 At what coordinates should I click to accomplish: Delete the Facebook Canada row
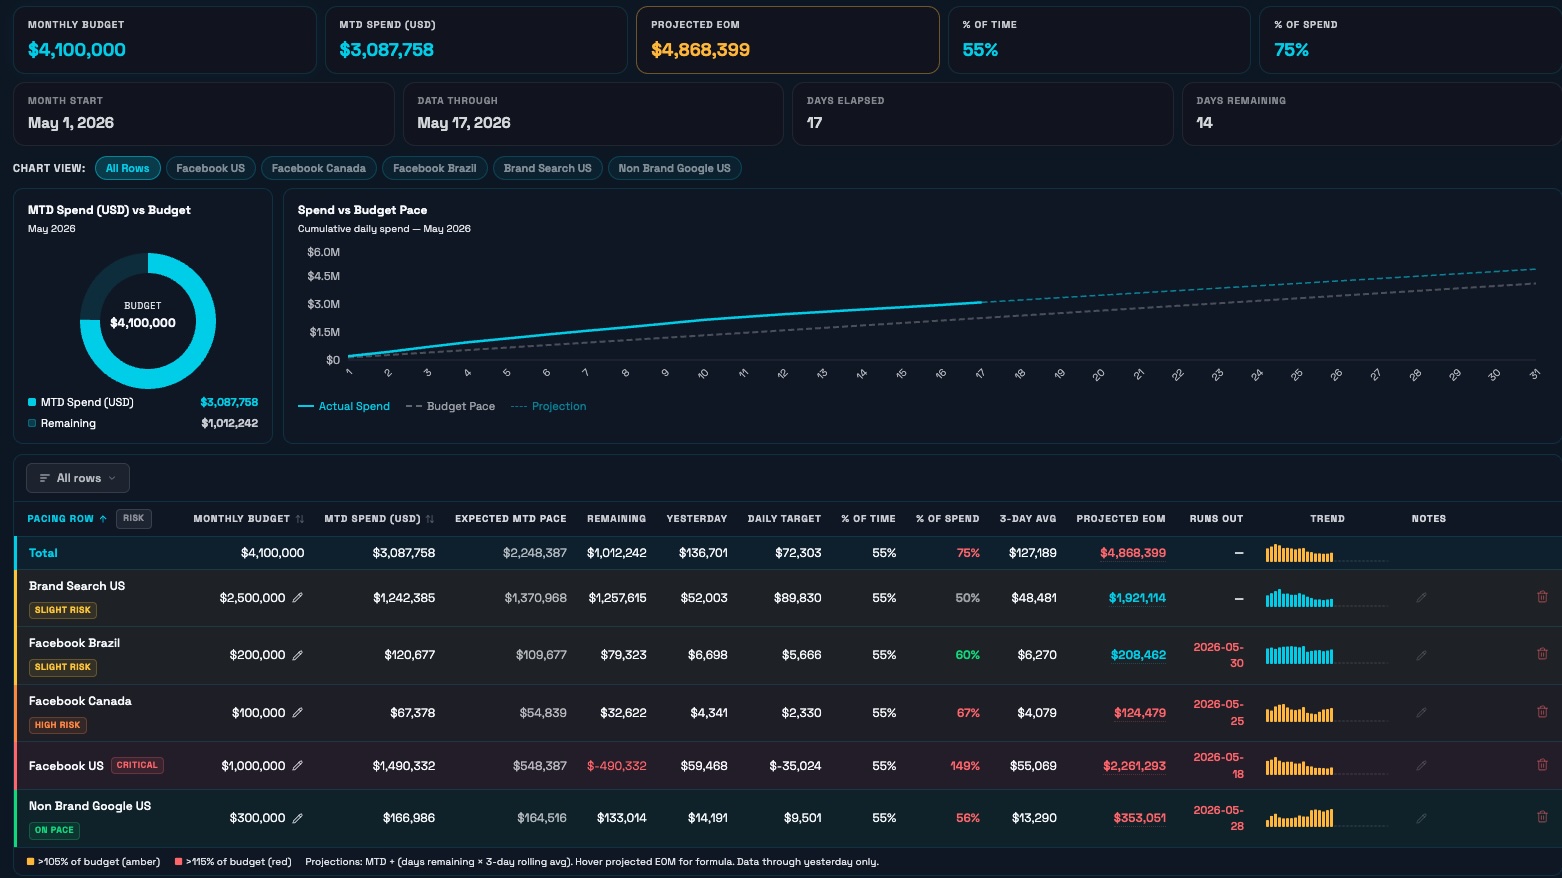pos(1542,712)
